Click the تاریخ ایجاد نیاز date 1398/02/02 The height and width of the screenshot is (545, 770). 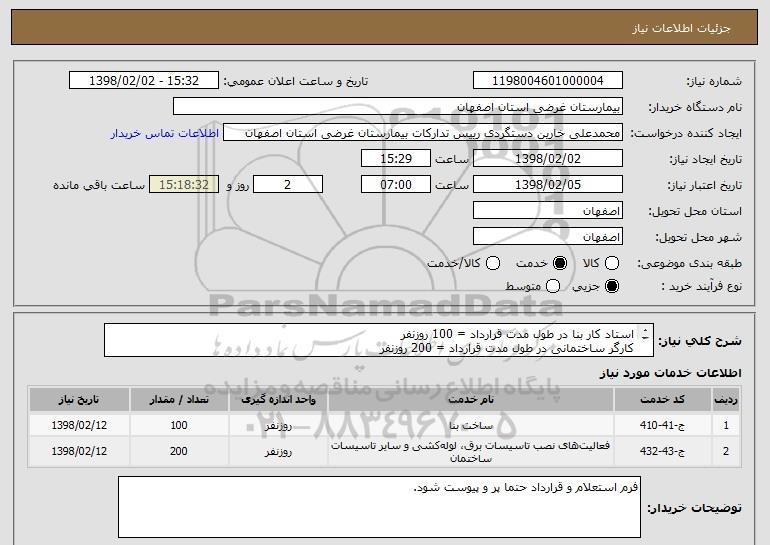tap(548, 159)
